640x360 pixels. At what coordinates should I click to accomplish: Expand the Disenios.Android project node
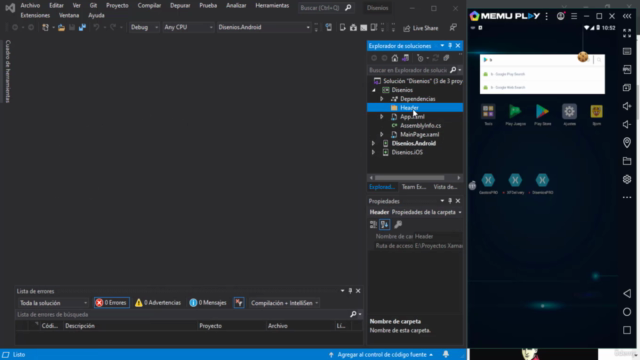click(x=373, y=143)
